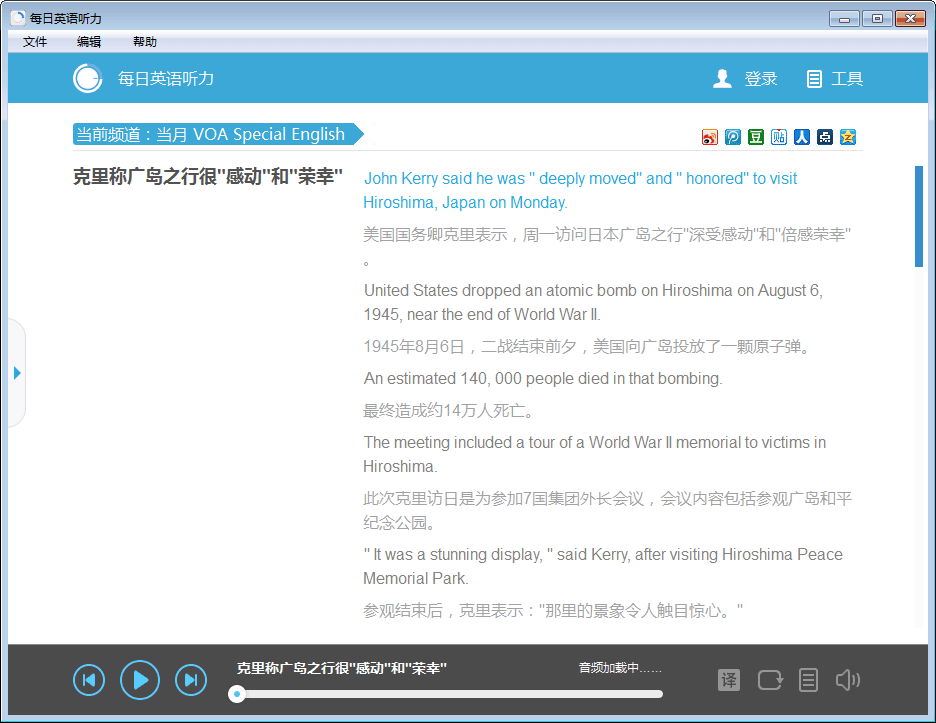This screenshot has width=936, height=723.
Task: Click the audio progress slider track
Action: (x=450, y=694)
